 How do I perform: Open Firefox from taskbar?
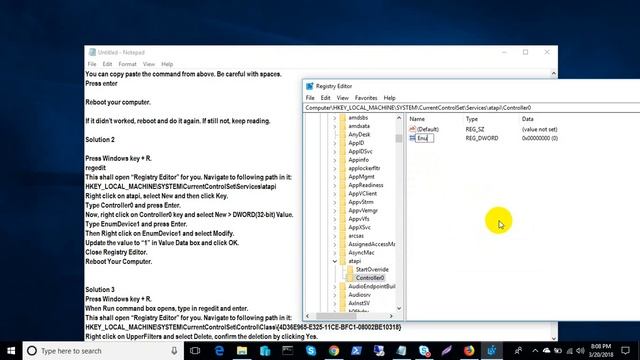pos(469,351)
